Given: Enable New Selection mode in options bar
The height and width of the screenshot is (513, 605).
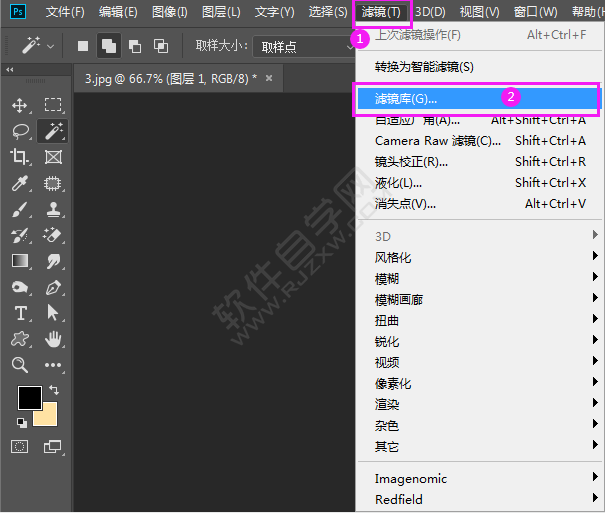Looking at the screenshot, I should 83,46.
